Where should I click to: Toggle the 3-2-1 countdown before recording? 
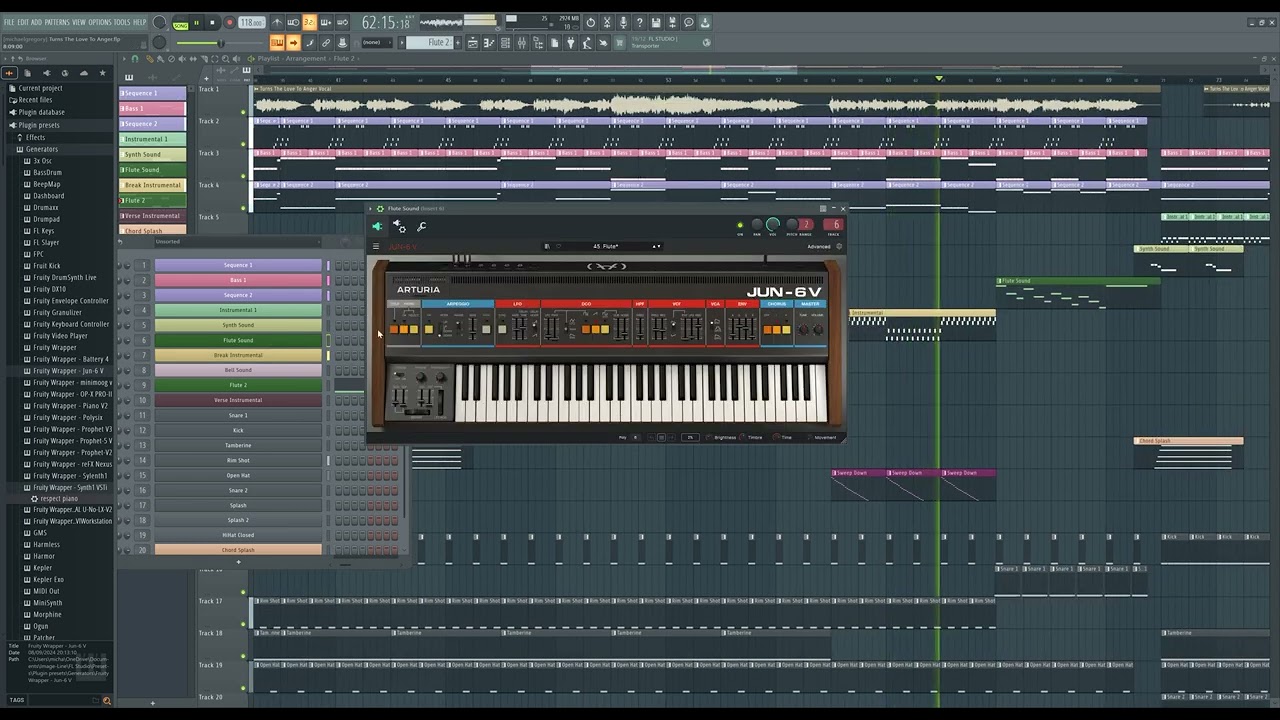[x=309, y=22]
